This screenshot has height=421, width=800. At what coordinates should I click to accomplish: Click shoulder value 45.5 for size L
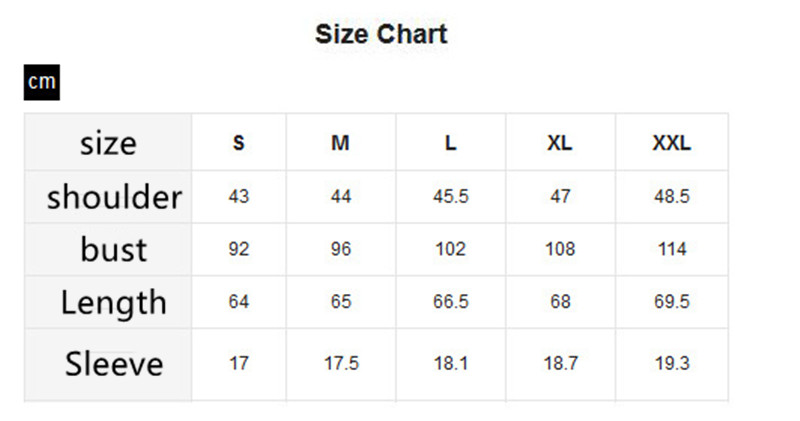[451, 197]
